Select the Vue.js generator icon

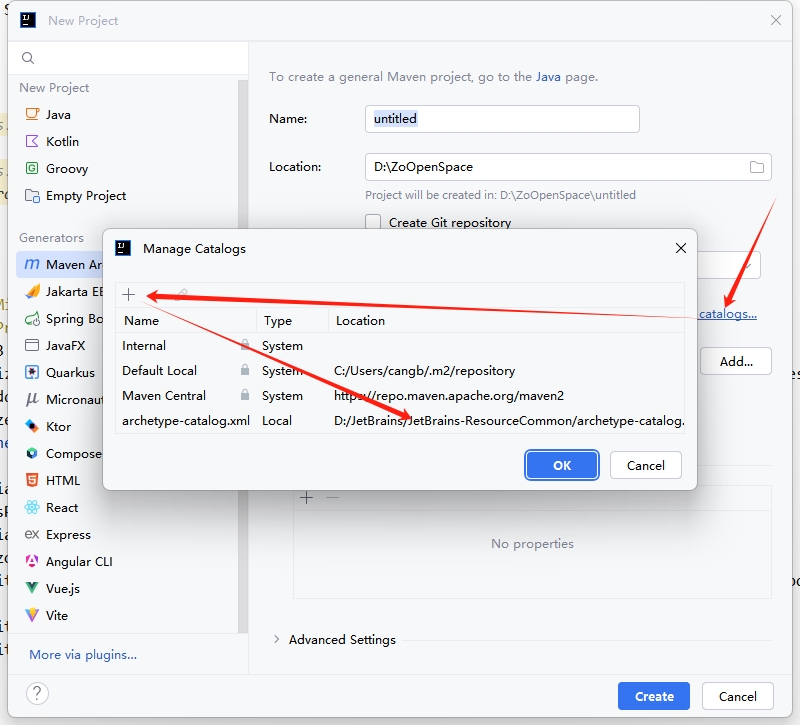(32, 588)
